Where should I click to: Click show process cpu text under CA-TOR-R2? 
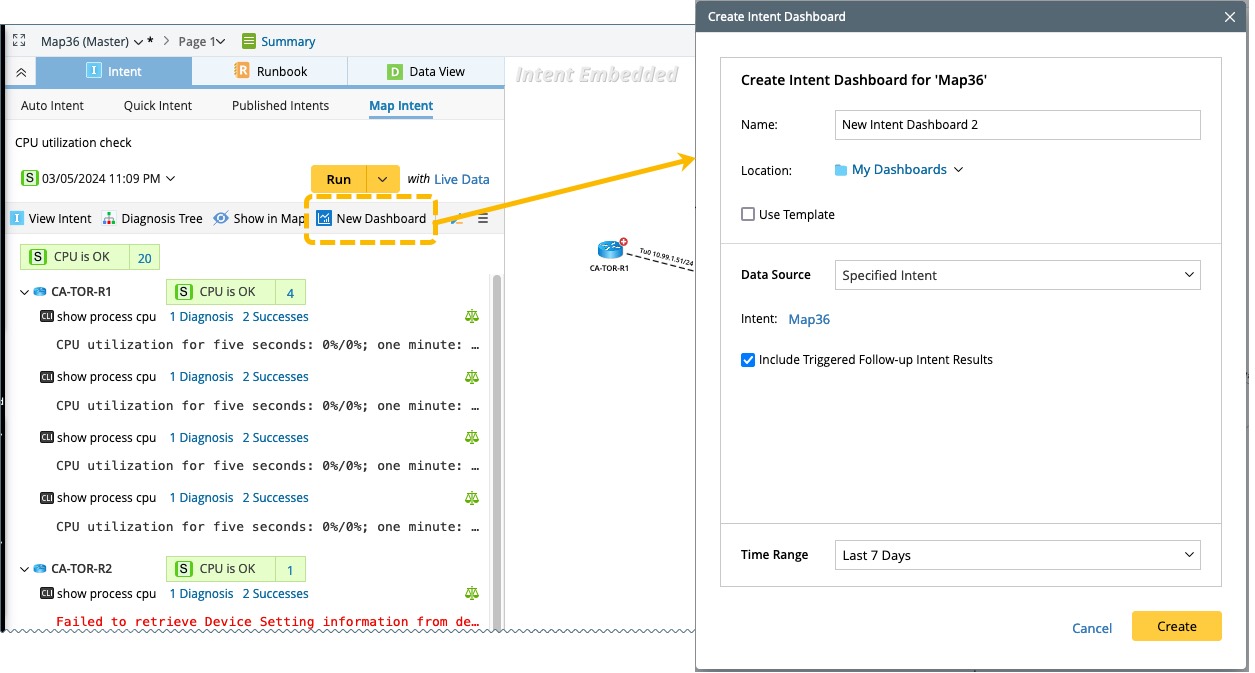107,594
